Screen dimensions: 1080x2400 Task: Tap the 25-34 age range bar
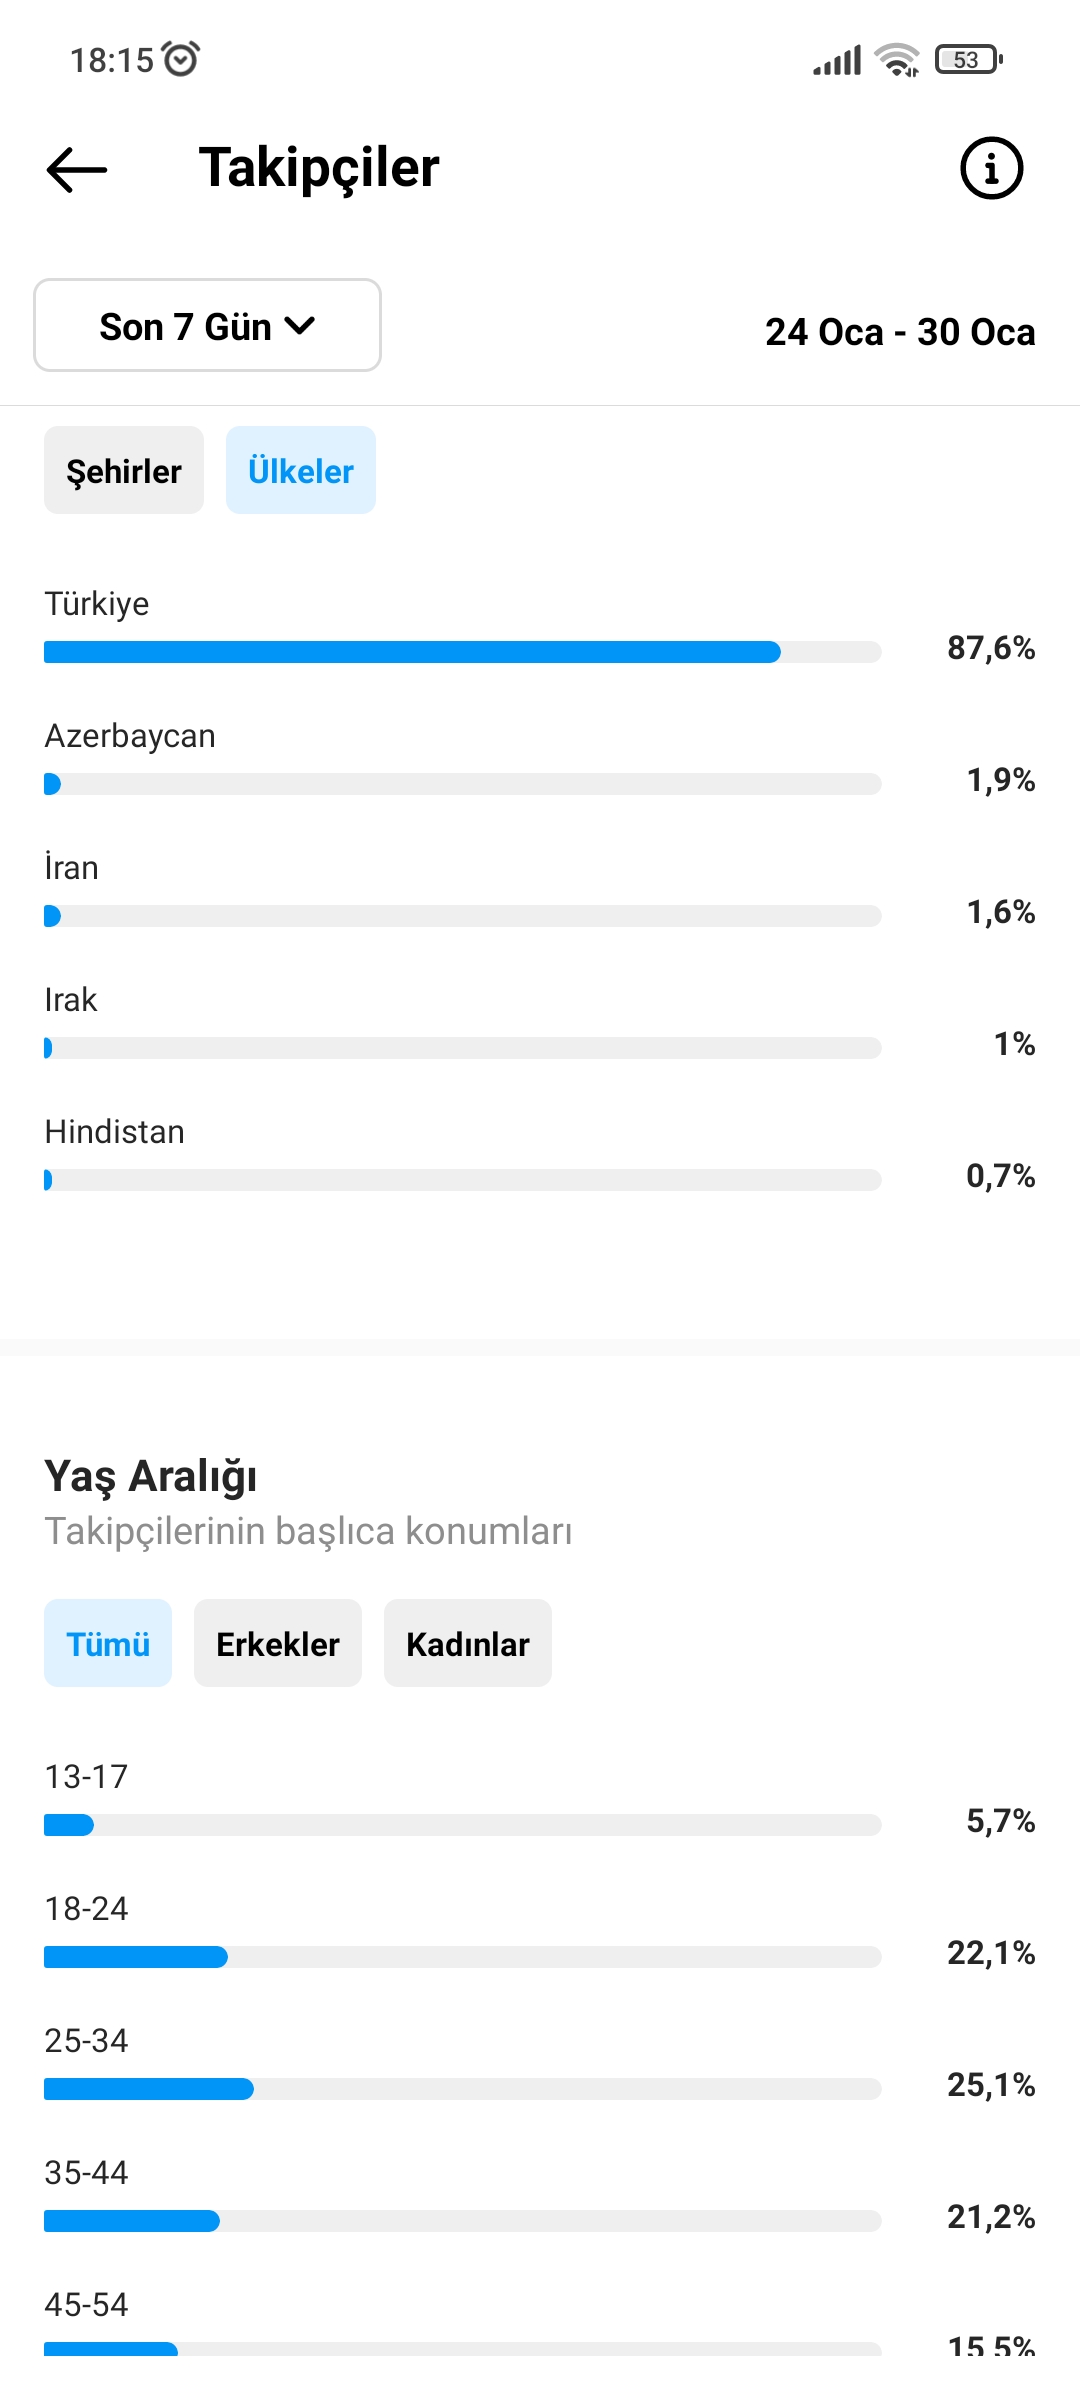[x=463, y=2089]
